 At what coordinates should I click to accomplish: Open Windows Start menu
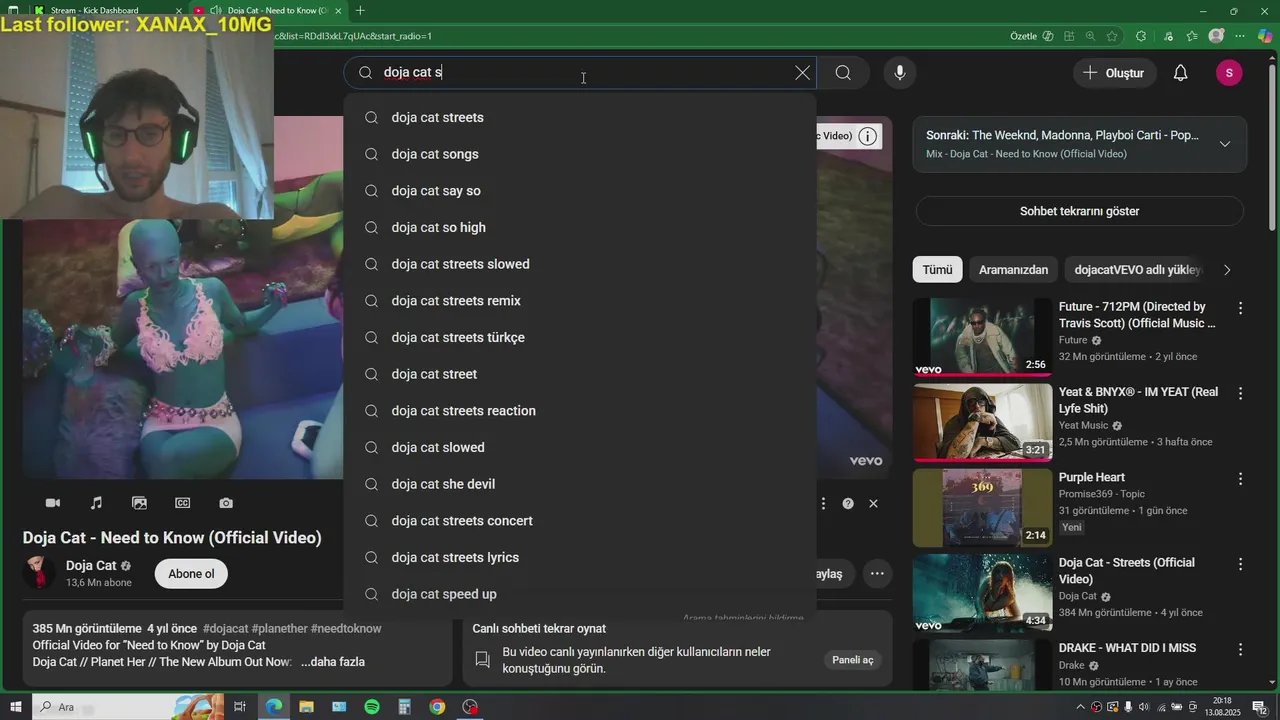(x=15, y=707)
